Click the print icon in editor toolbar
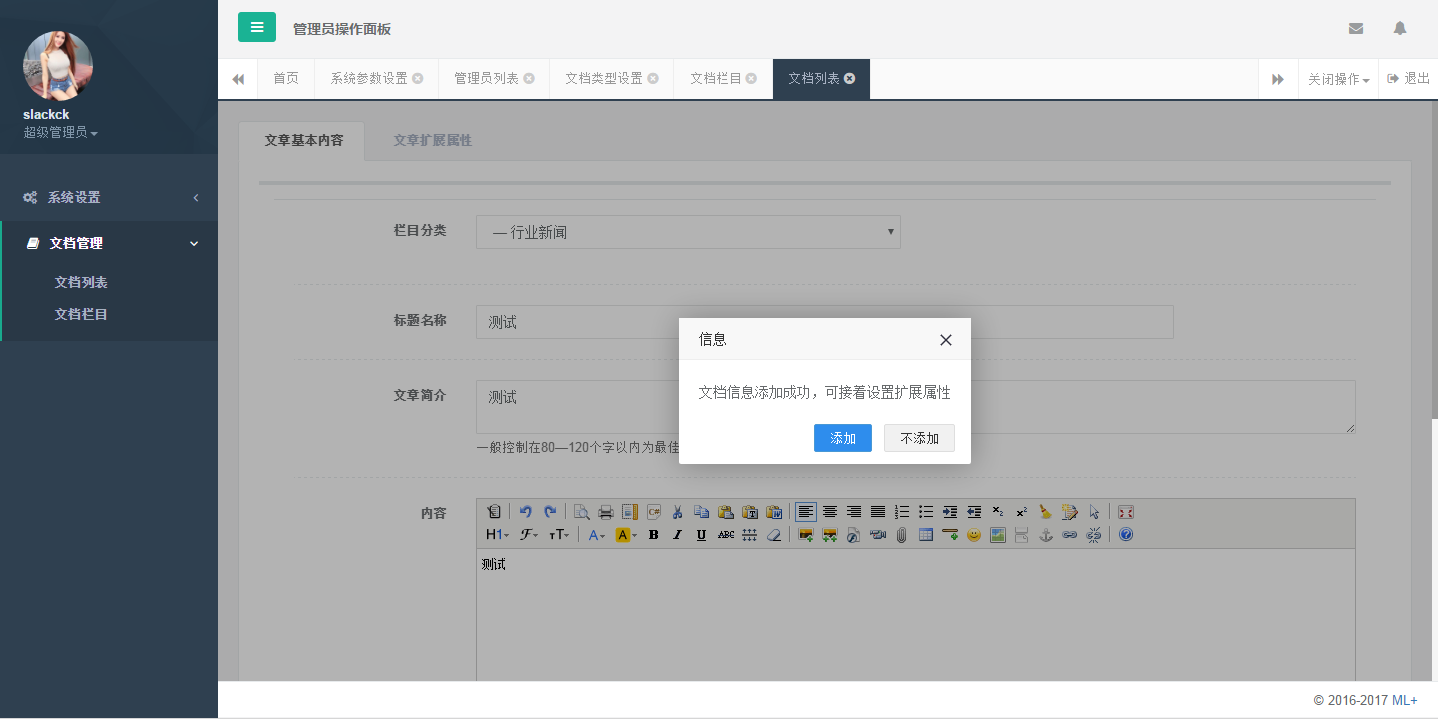Image resolution: width=1438 pixels, height=719 pixels. pos(605,512)
